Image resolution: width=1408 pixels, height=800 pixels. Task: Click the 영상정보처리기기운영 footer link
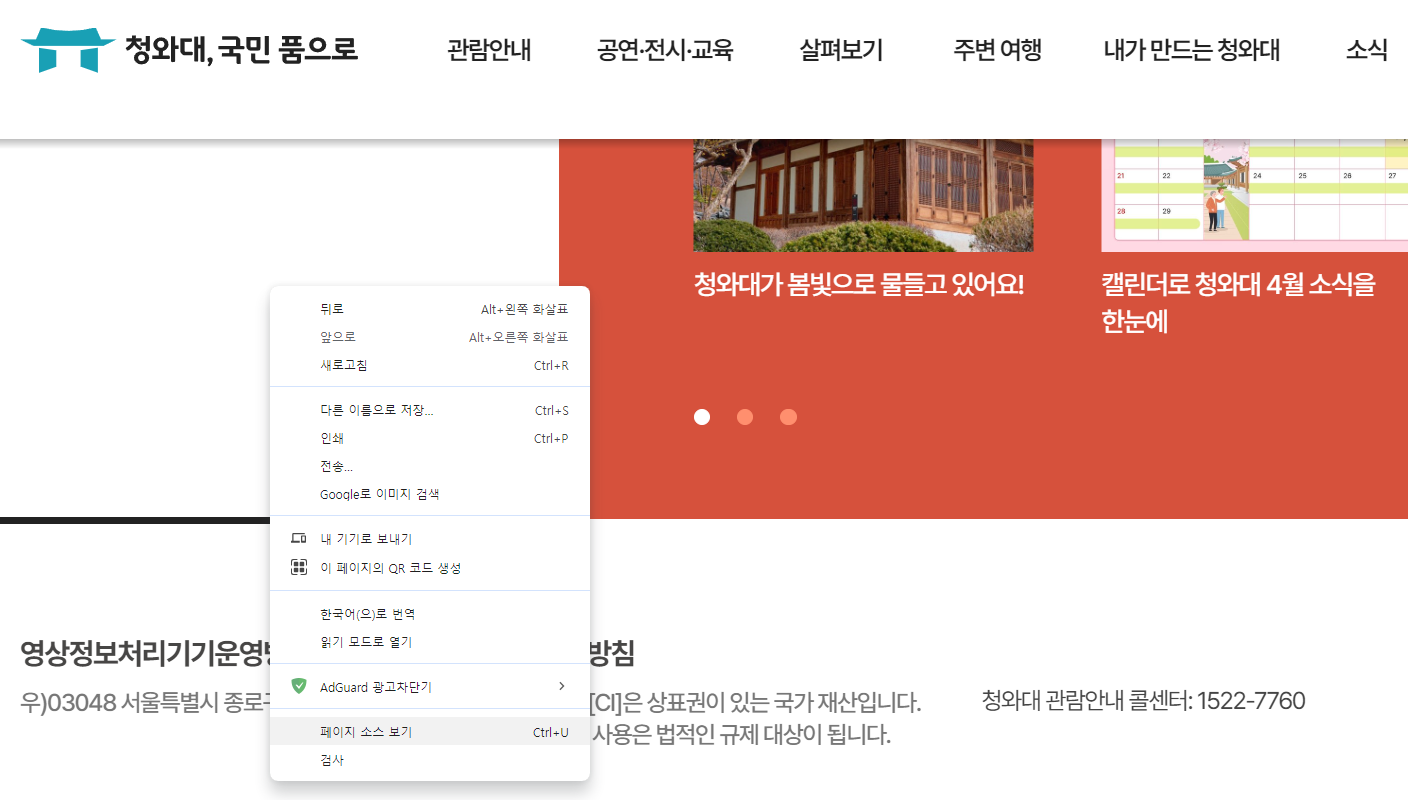pos(145,653)
